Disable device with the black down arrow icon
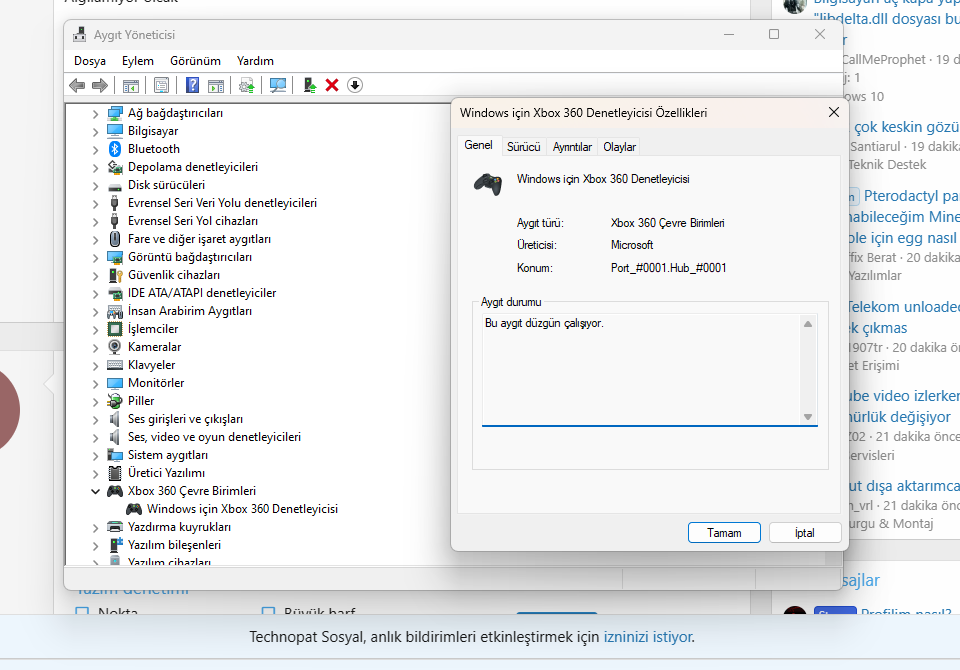This screenshot has height=670, width=960. coord(355,85)
